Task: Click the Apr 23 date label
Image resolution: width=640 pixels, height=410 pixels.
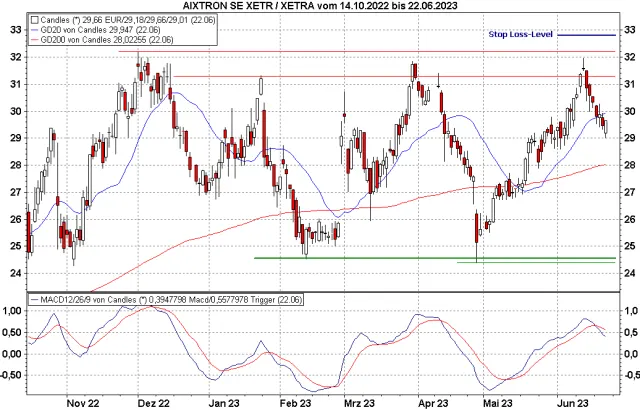Action: coord(433,403)
